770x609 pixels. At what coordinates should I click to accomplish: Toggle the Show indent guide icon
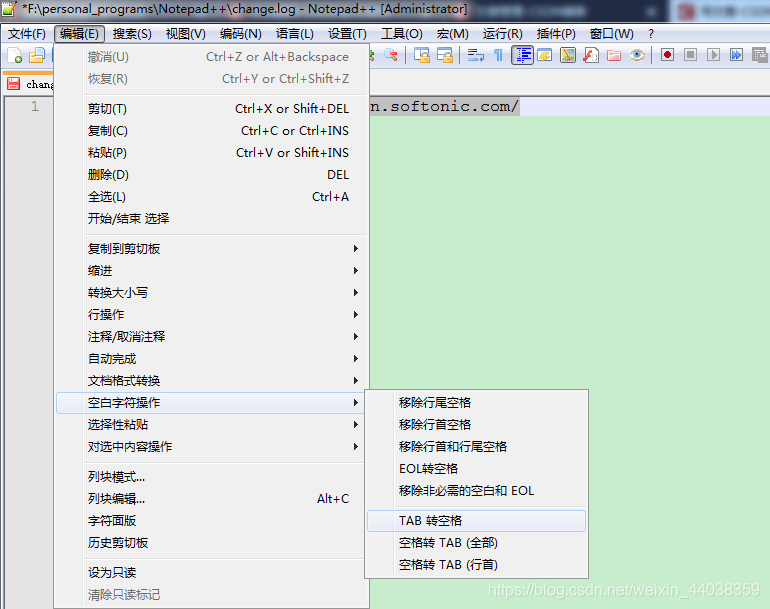pyautogui.click(x=522, y=55)
